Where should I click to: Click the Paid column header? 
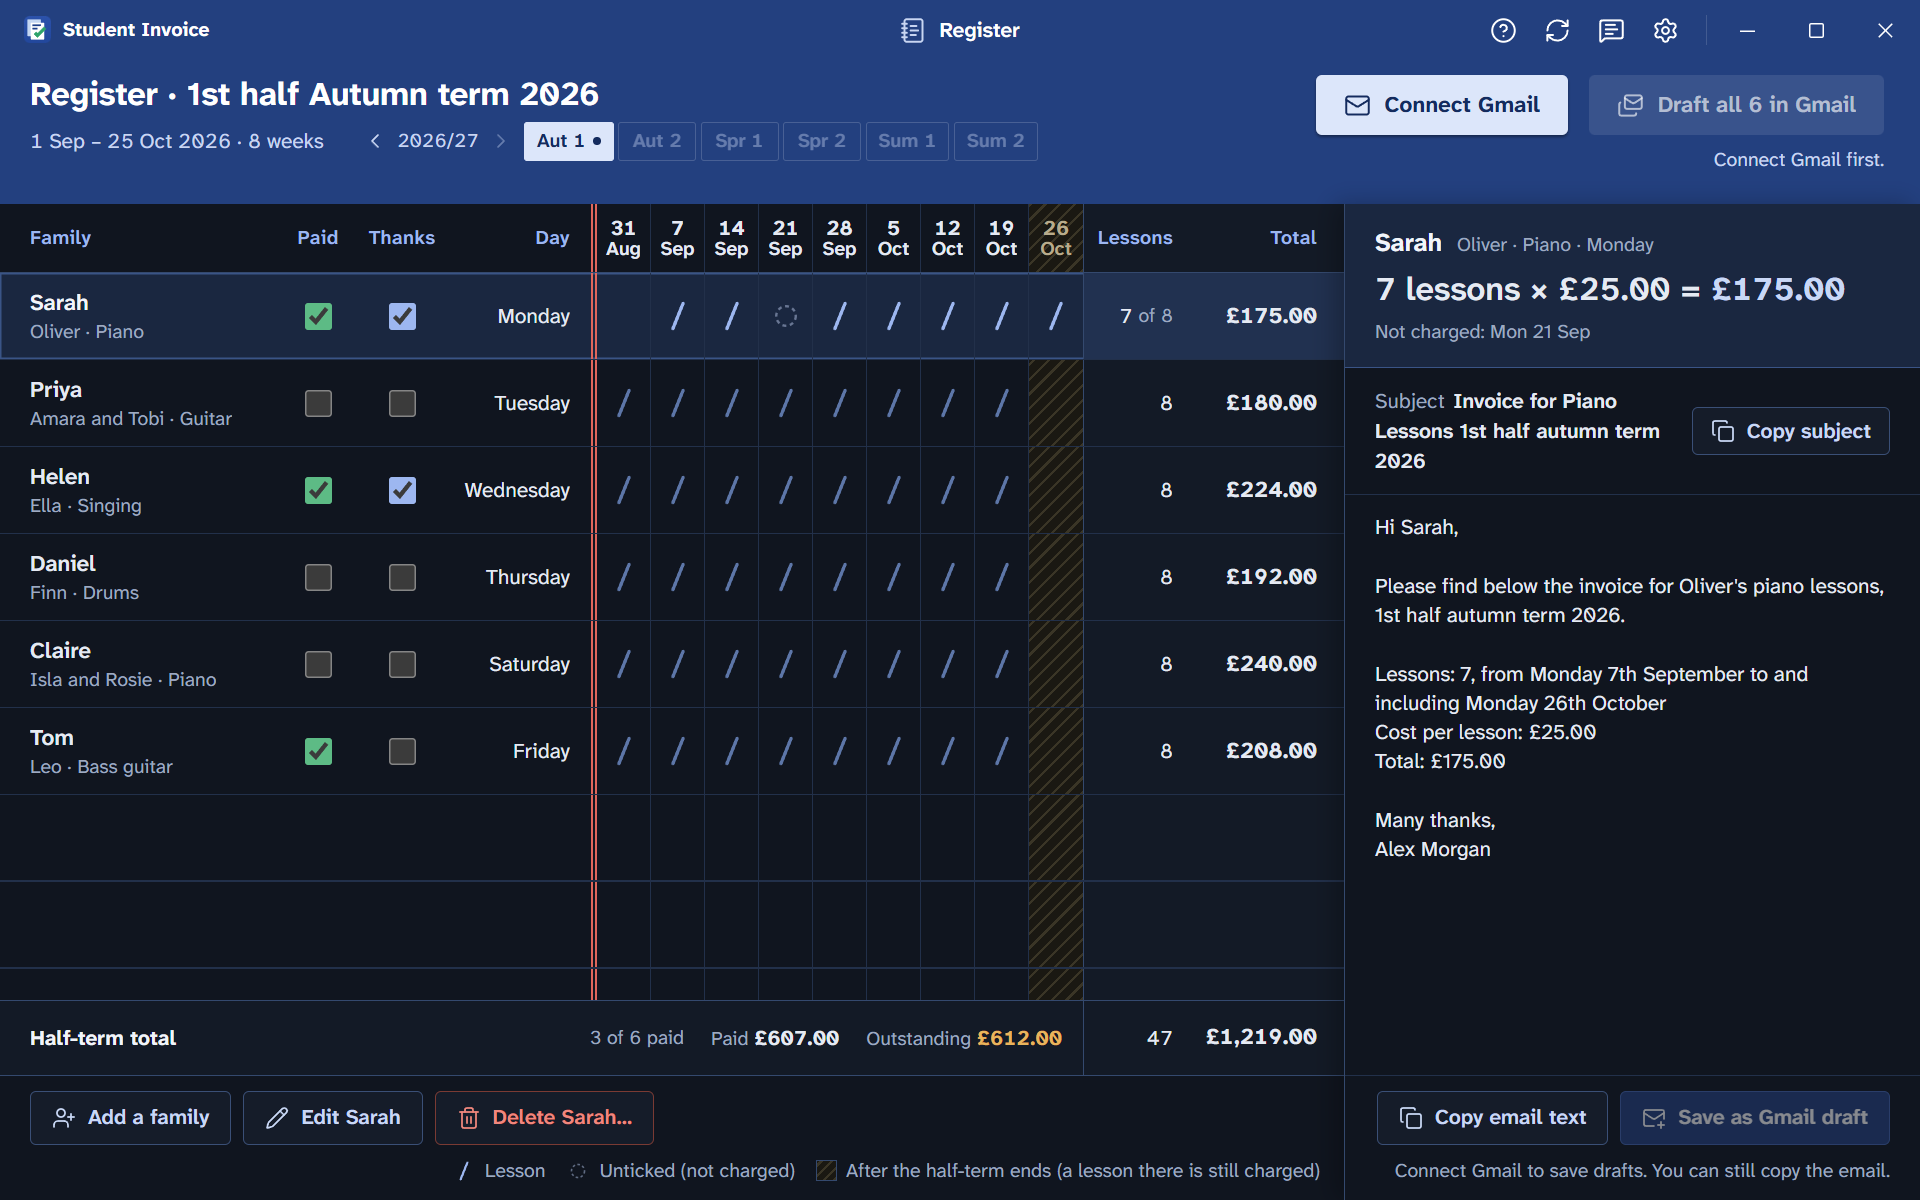(317, 238)
